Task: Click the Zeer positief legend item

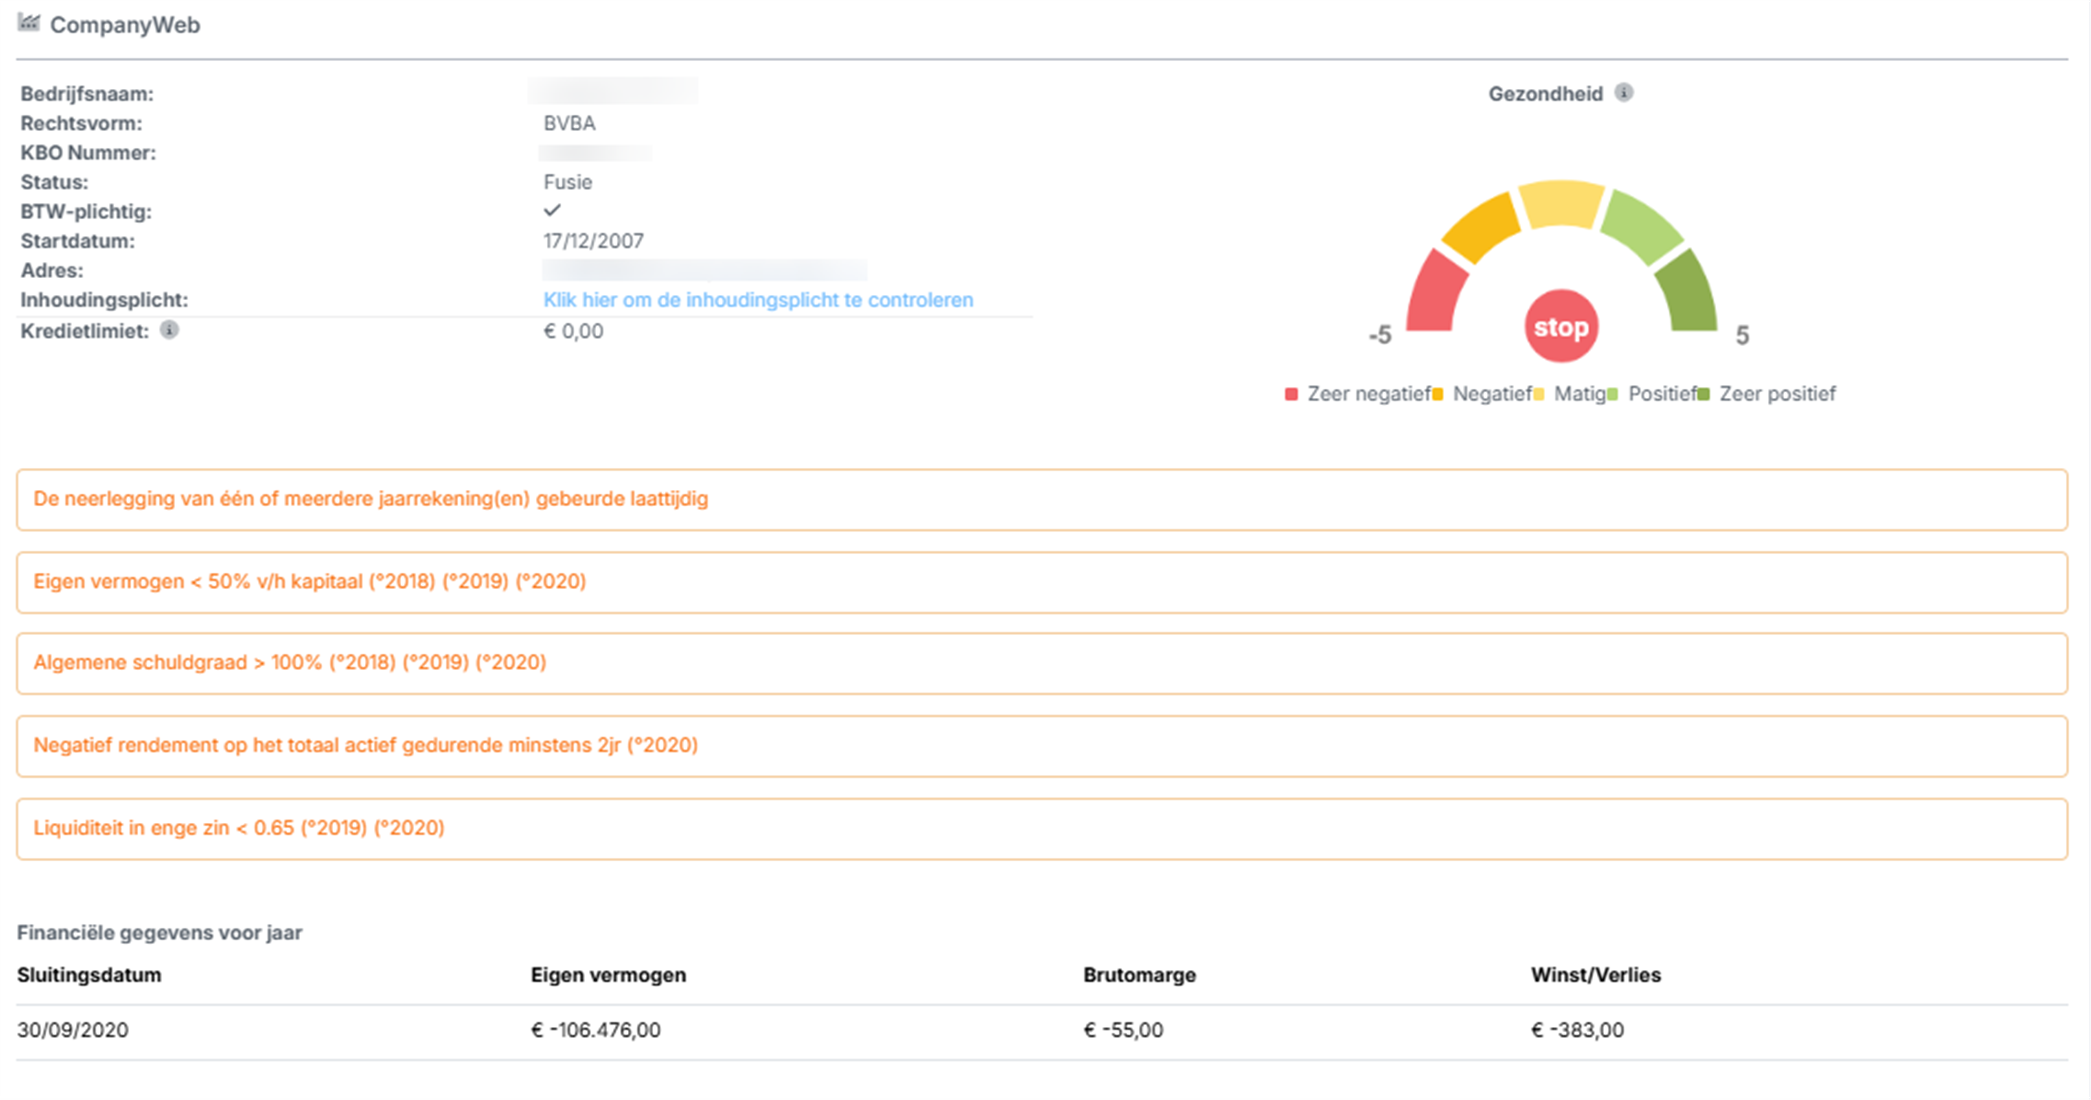Action: [x=1776, y=394]
